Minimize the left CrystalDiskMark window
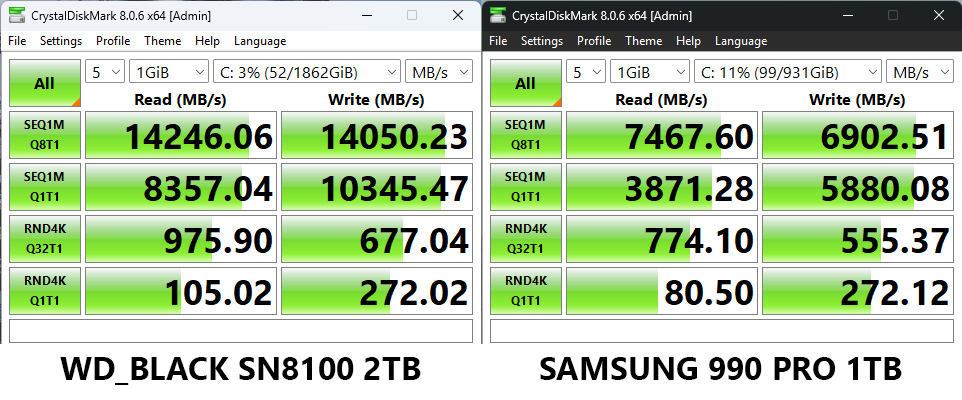 tap(366, 15)
